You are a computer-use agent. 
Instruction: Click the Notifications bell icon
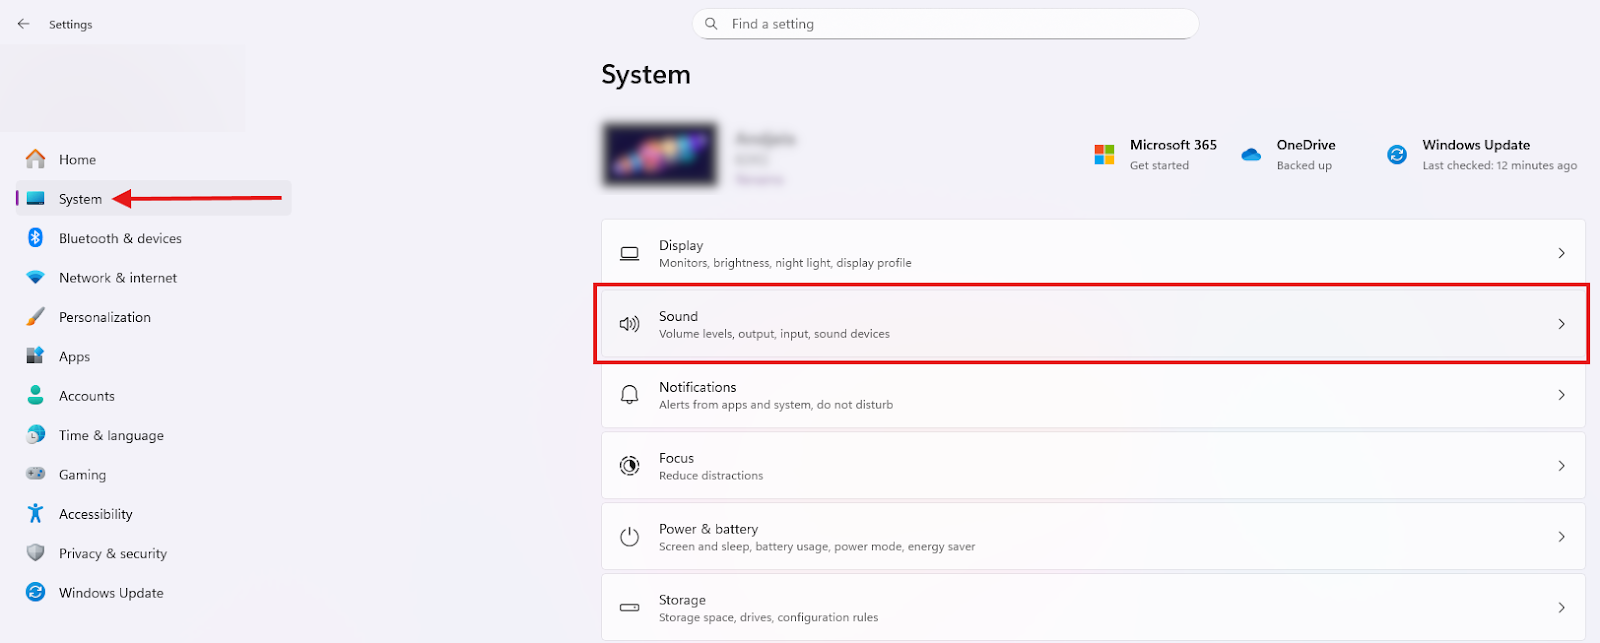pyautogui.click(x=629, y=395)
